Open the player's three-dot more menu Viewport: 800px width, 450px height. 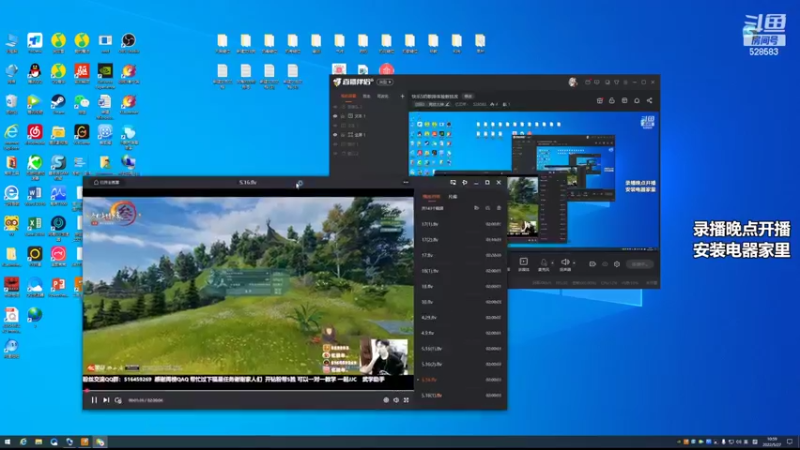tap(406, 182)
